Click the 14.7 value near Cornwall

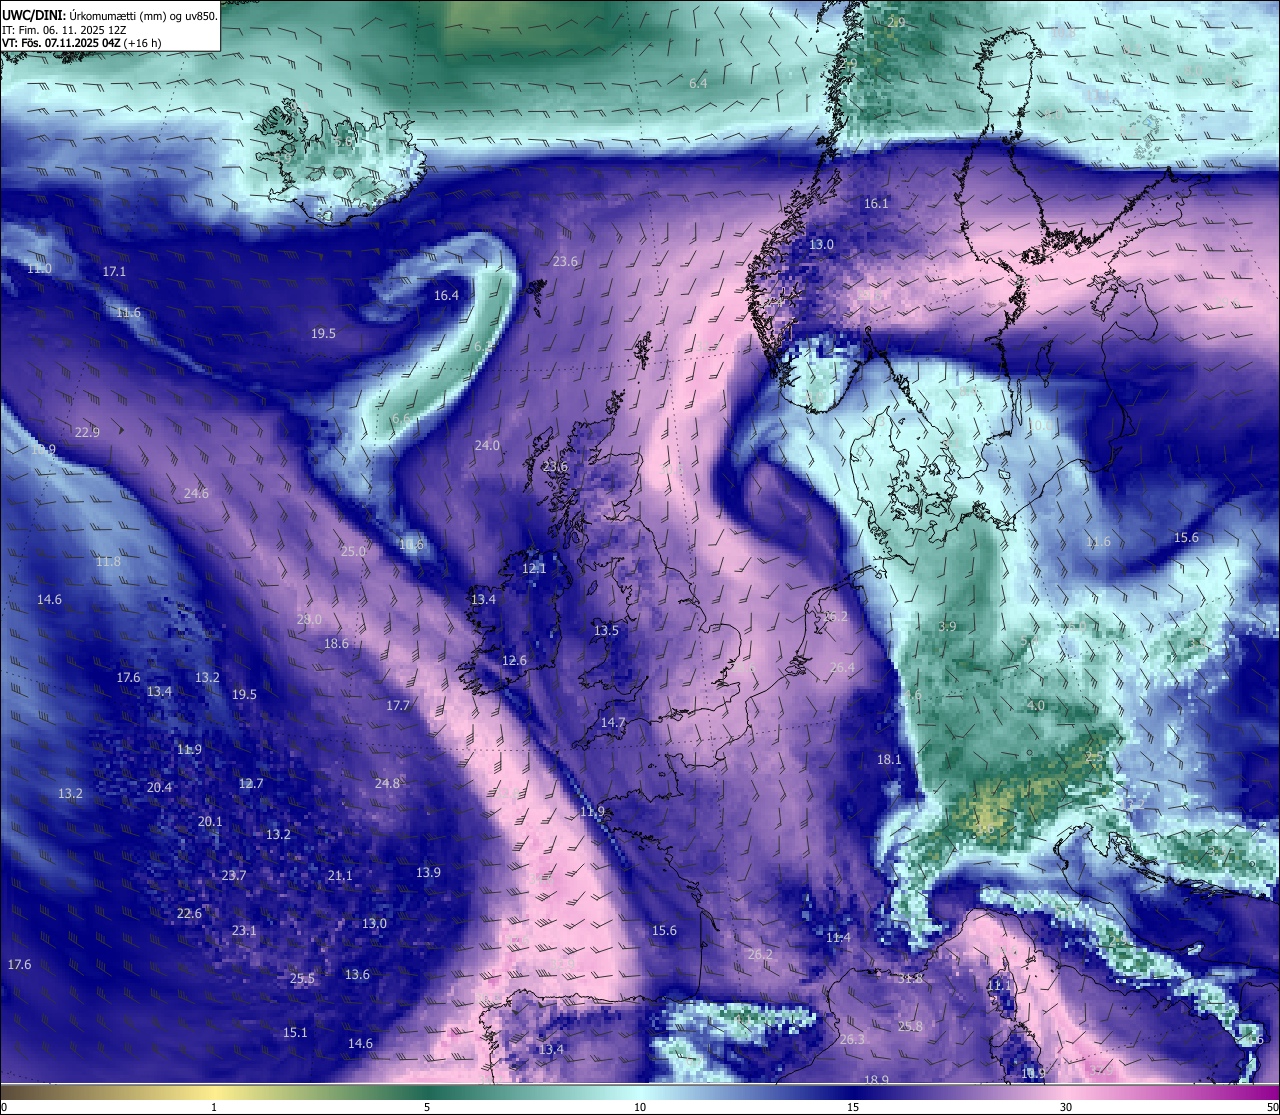(x=613, y=722)
